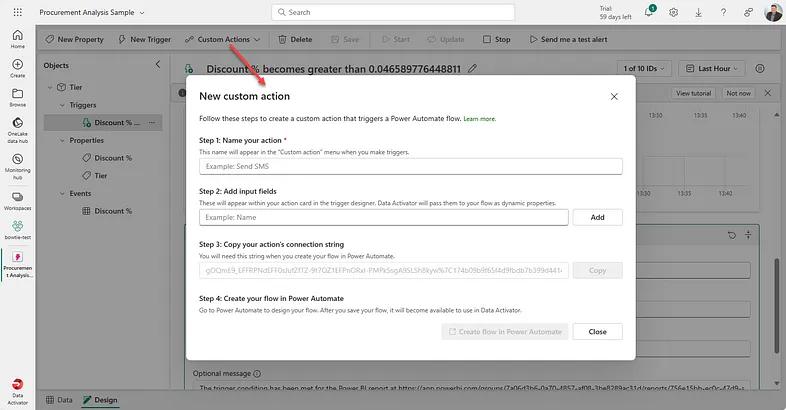Open the more options ellipsis on the Discount % trigger
The width and height of the screenshot is (786, 410).
click(152, 122)
